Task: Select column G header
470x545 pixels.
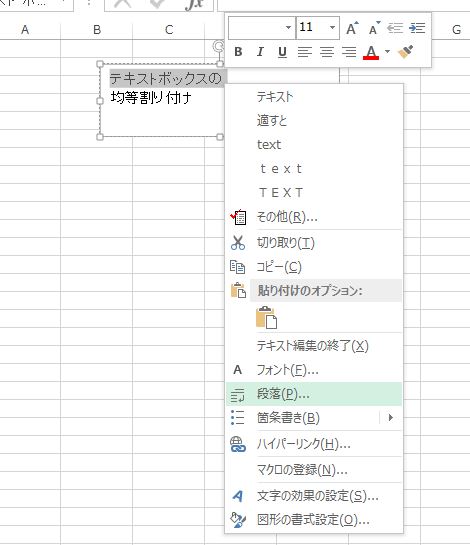Action: pos(456,30)
